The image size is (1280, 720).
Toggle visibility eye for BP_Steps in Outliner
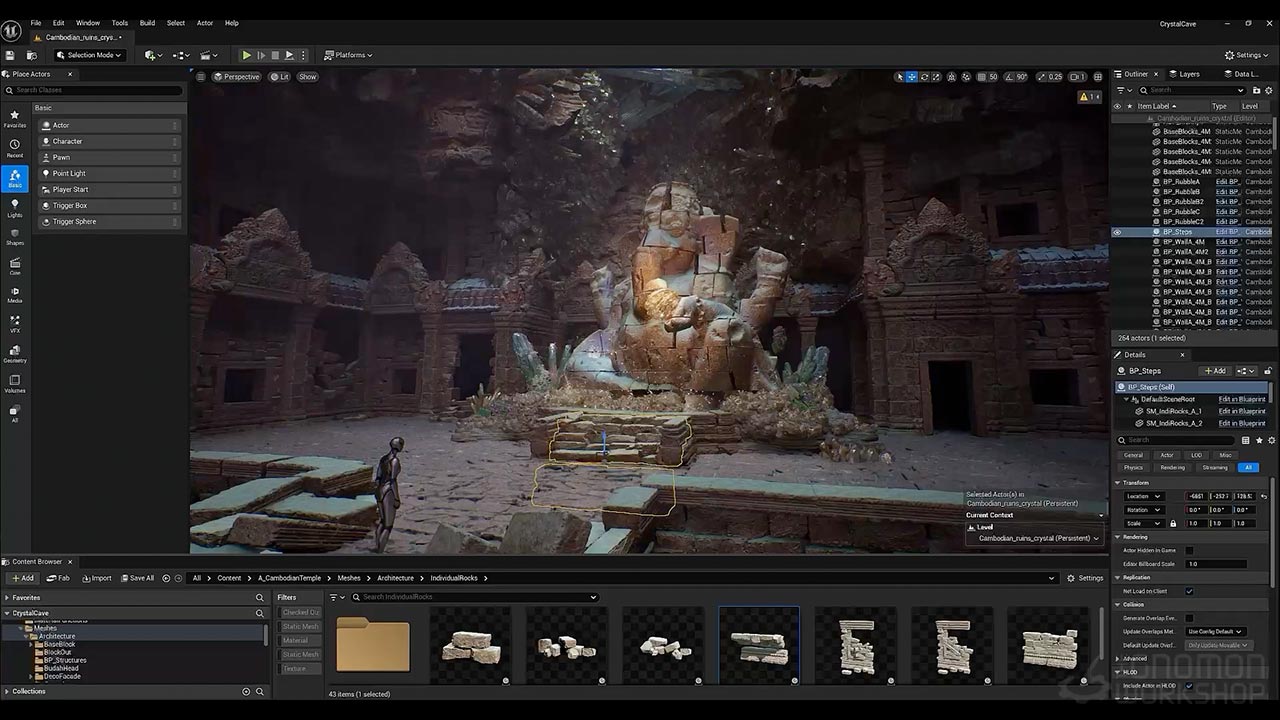click(x=1118, y=232)
